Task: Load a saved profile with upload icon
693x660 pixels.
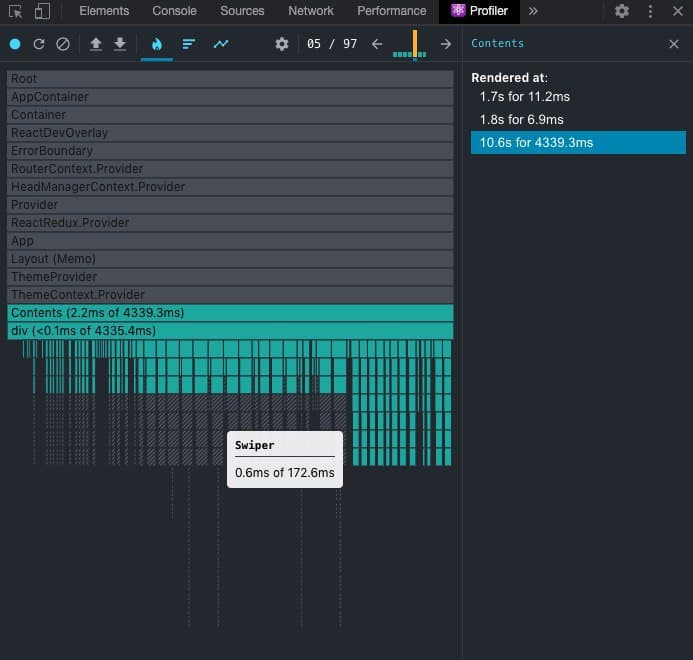Action: point(96,44)
